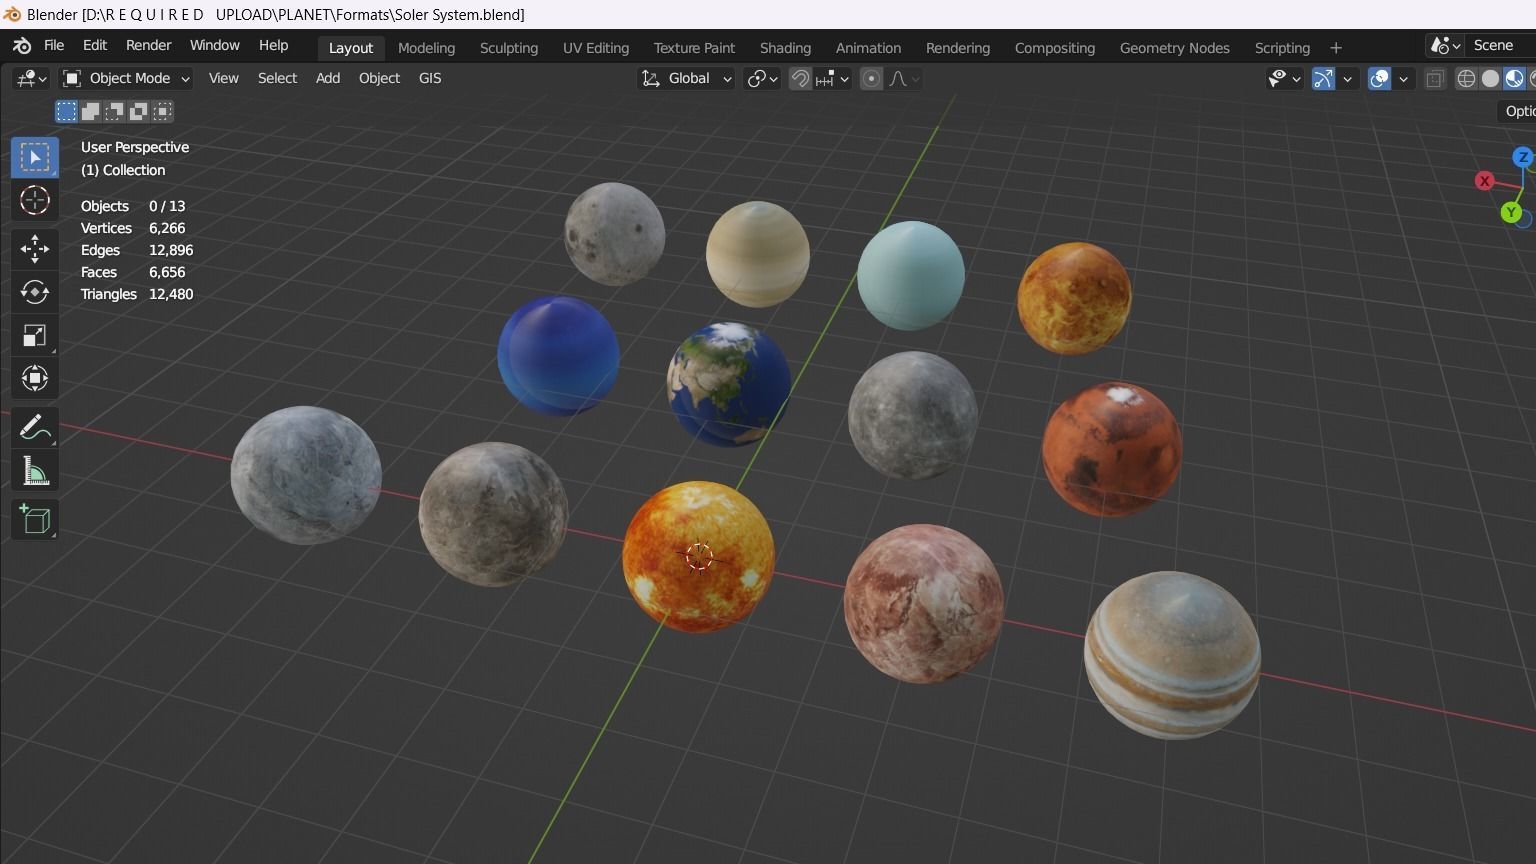The image size is (1536, 864).
Task: Click the Scene name field
Action: [x=1502, y=46]
